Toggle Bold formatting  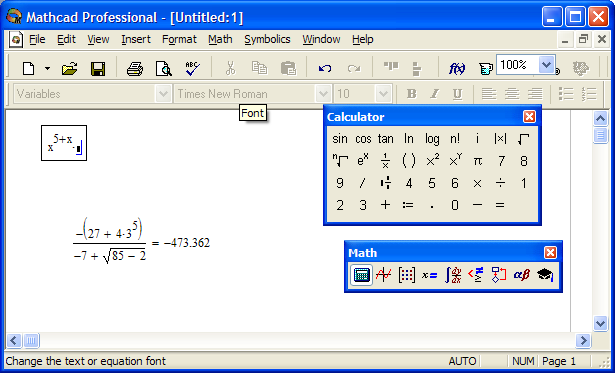tap(411, 94)
